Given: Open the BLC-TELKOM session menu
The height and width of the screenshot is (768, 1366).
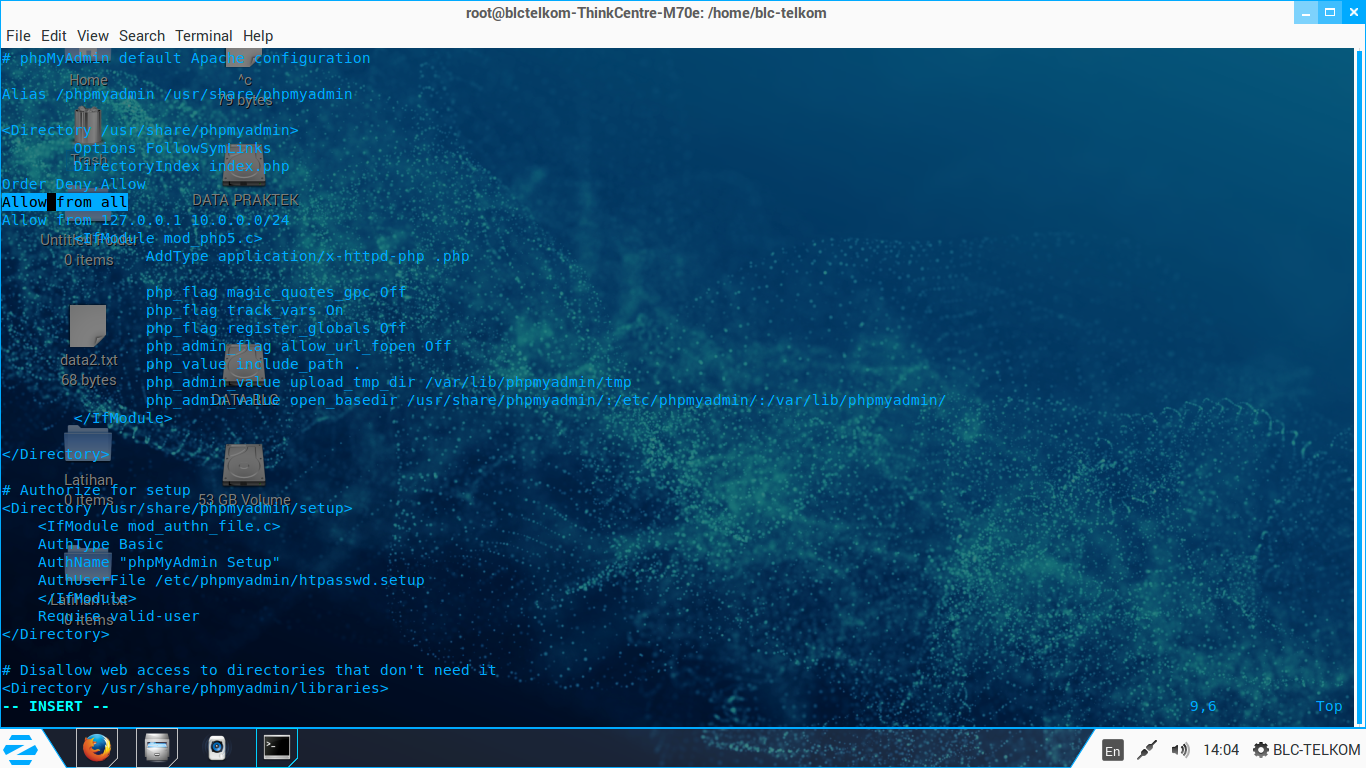Looking at the screenshot, I should (1307, 750).
